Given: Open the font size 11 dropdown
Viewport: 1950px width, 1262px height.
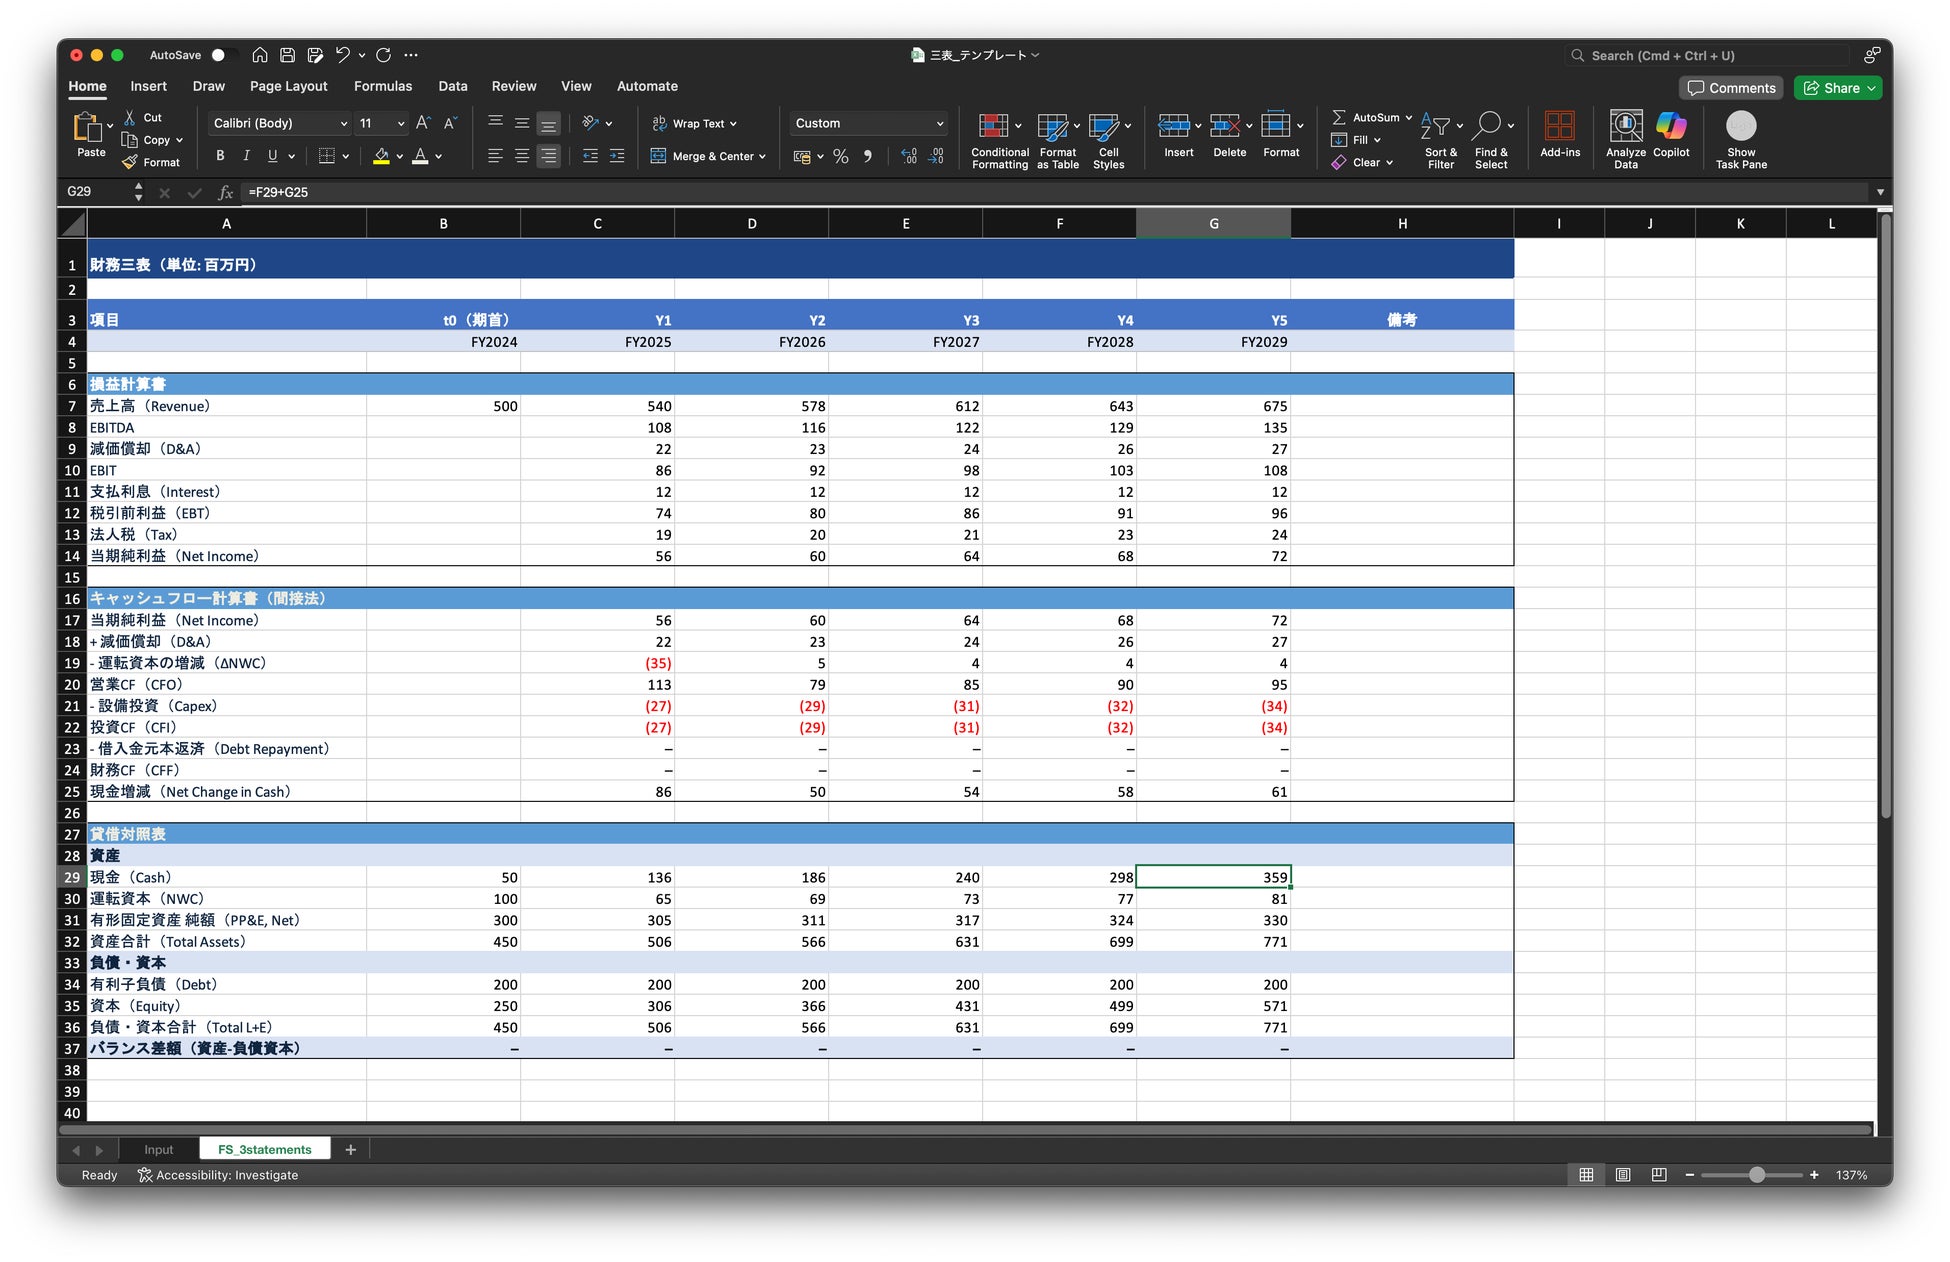Looking at the screenshot, I should [401, 124].
